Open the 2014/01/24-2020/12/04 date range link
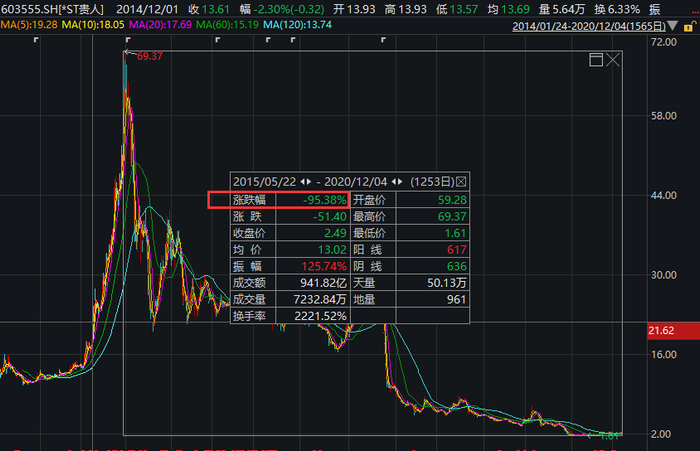This screenshot has height=451, width=700. 589,26
